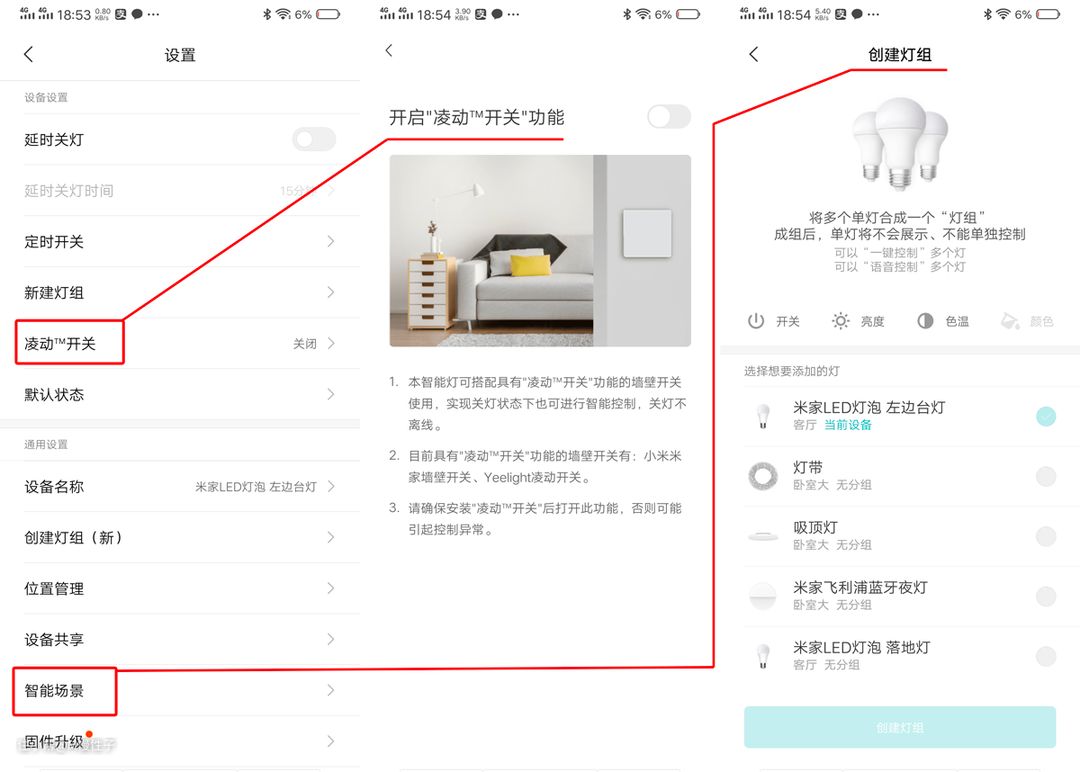
Task: Open 定时开关 chevron arrow
Action: point(331,242)
